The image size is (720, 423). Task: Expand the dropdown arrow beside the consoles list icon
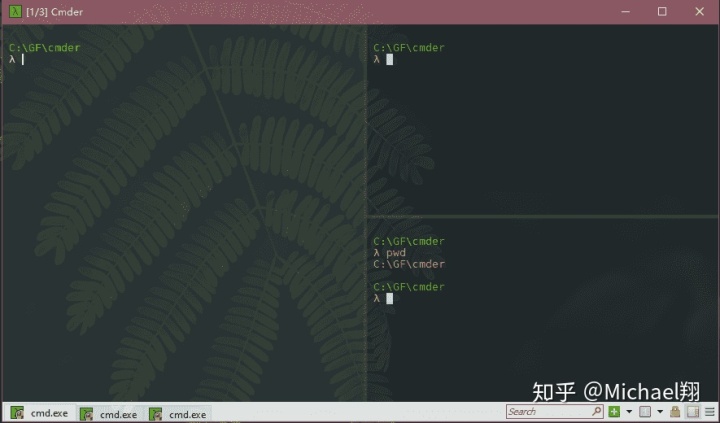pos(660,412)
